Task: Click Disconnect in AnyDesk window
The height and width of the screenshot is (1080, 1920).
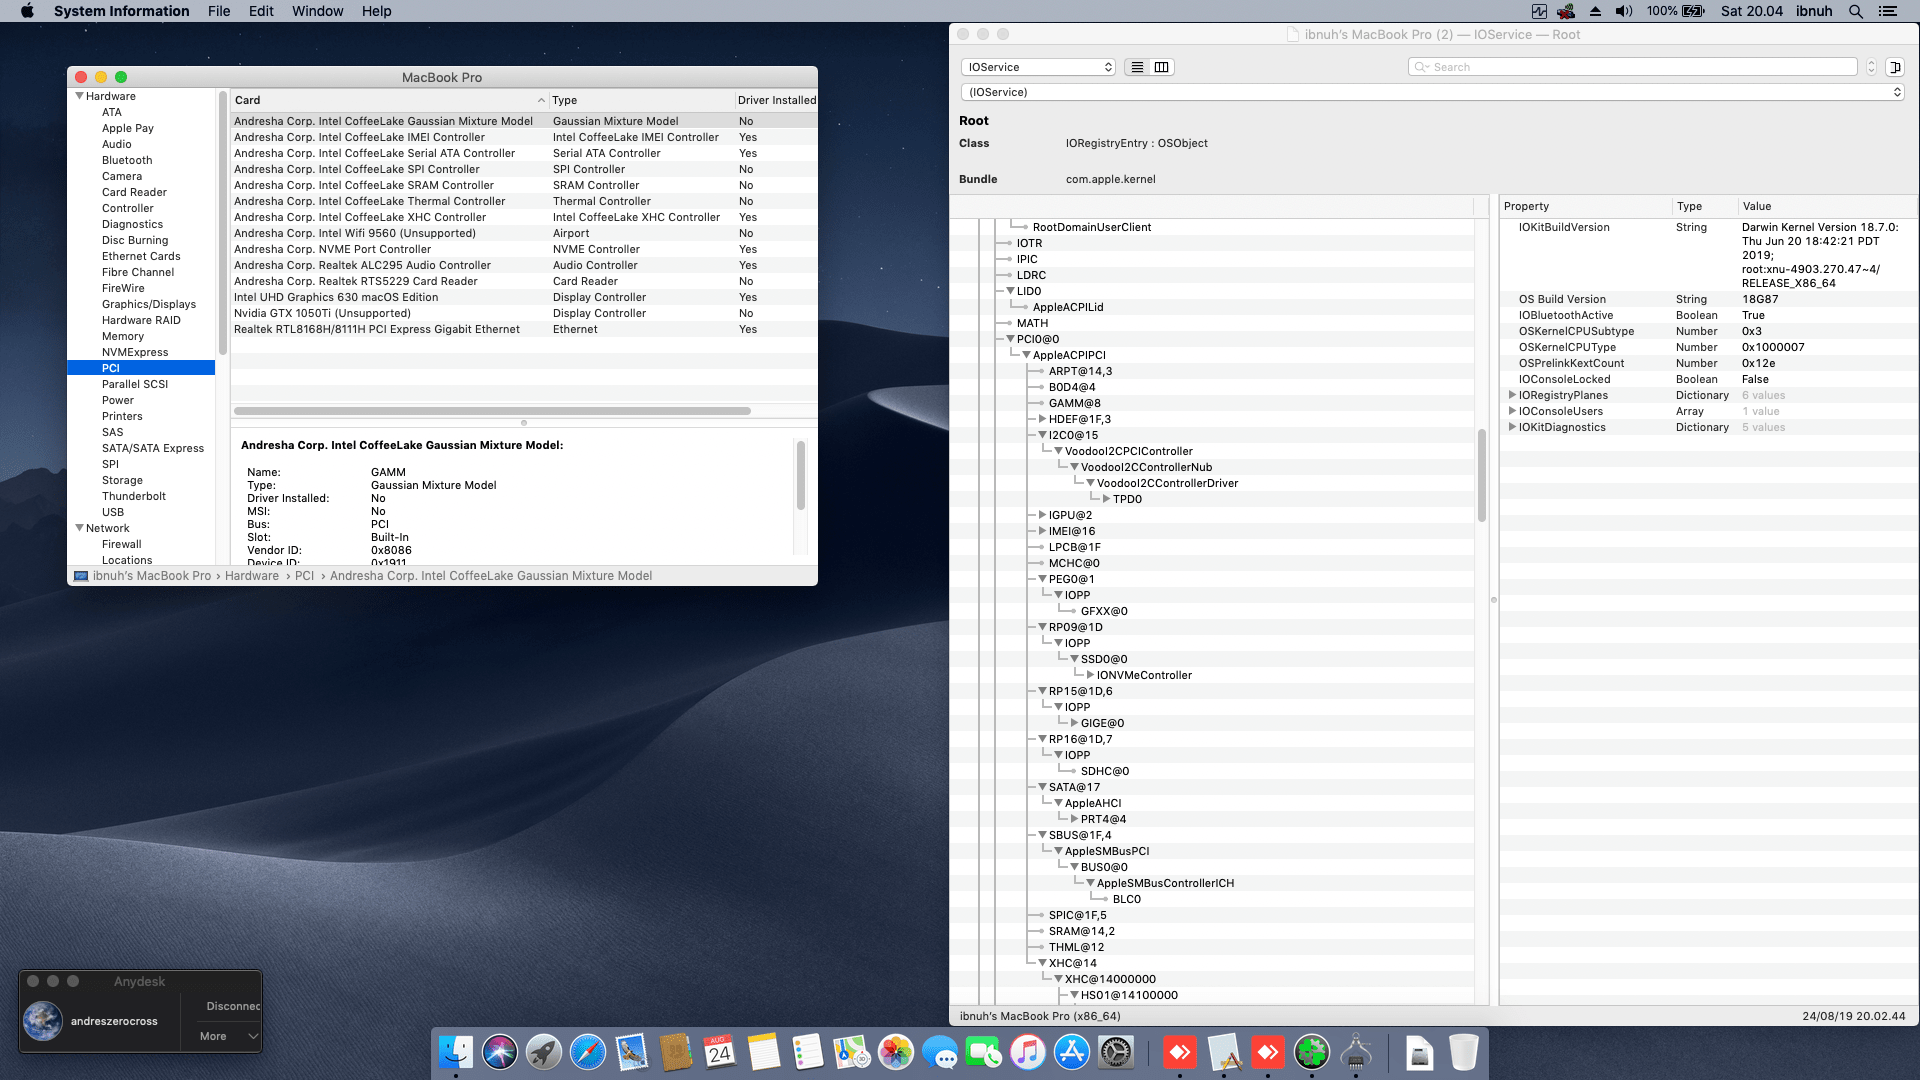Action: (233, 1006)
